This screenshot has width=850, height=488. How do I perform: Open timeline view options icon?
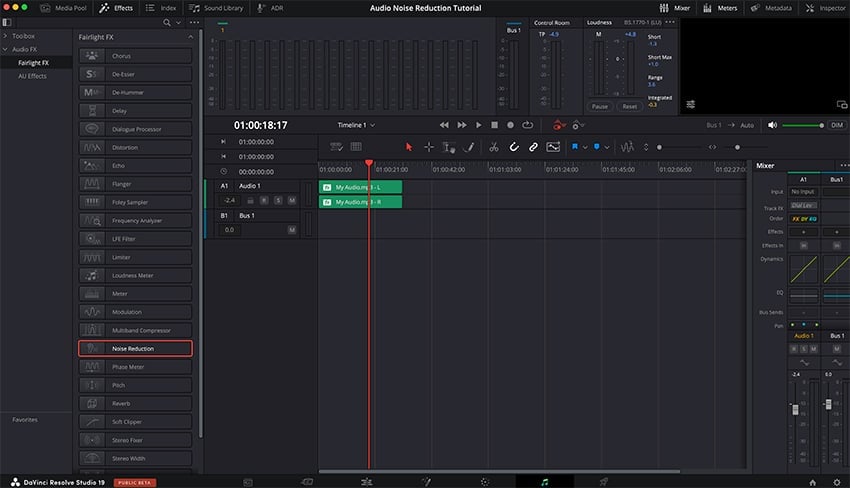336,147
